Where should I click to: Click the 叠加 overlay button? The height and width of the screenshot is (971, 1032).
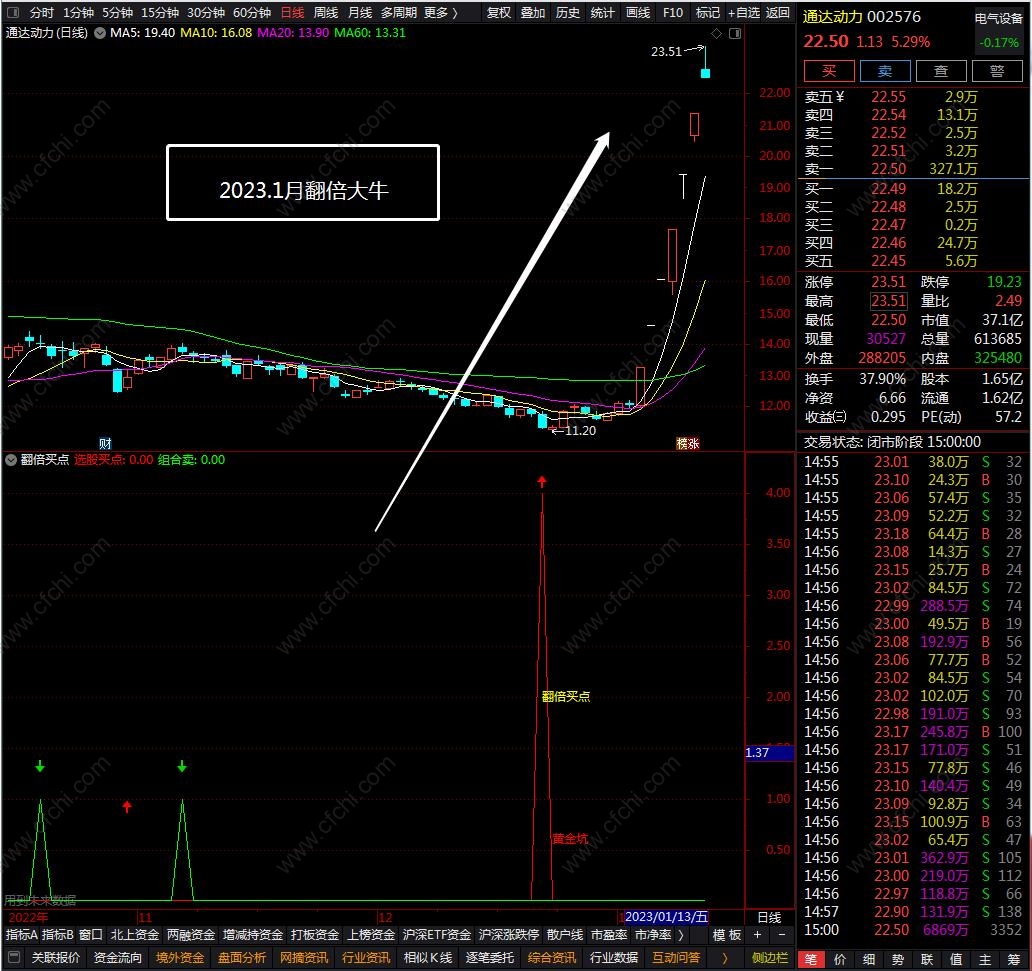[532, 13]
